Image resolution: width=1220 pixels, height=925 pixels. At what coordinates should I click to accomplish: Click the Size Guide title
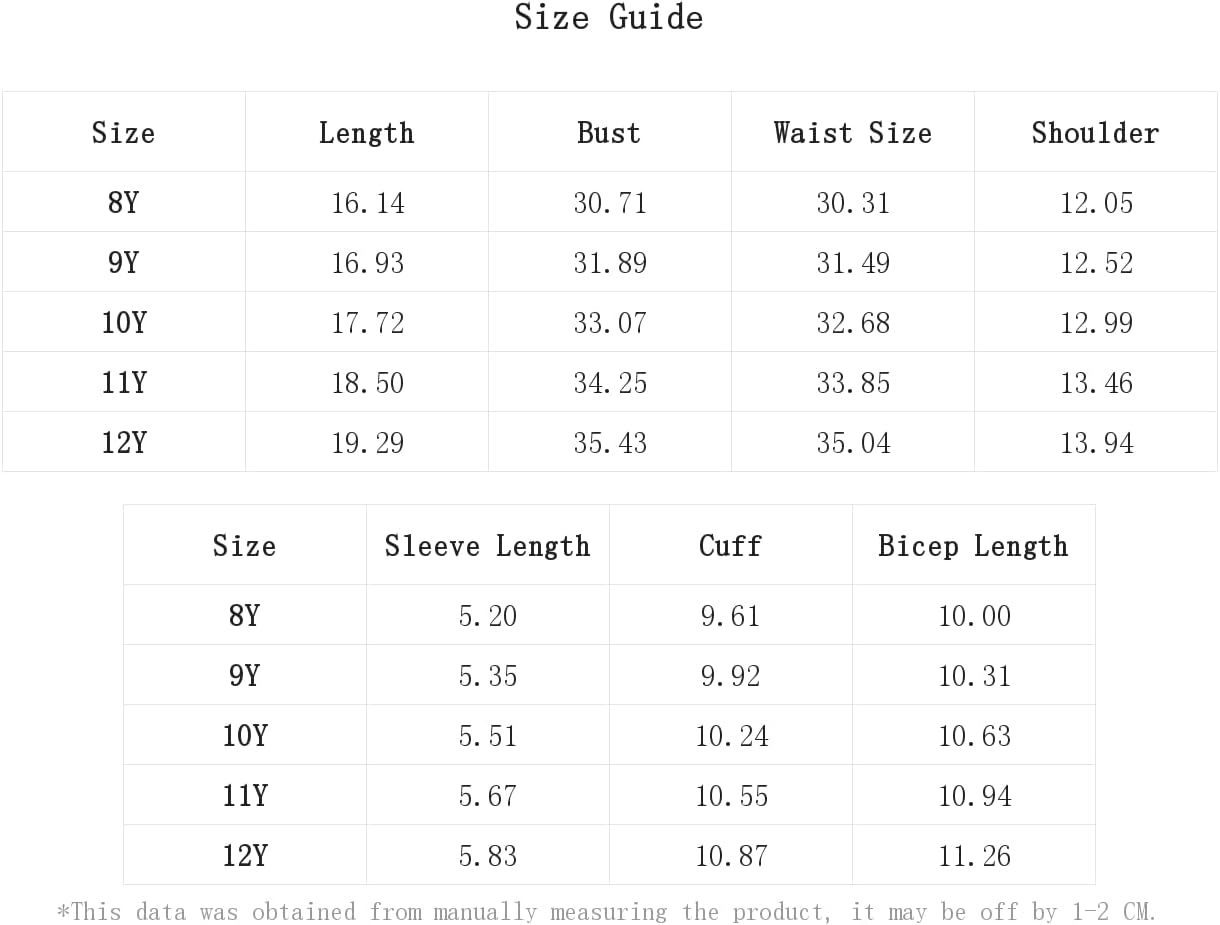(609, 18)
